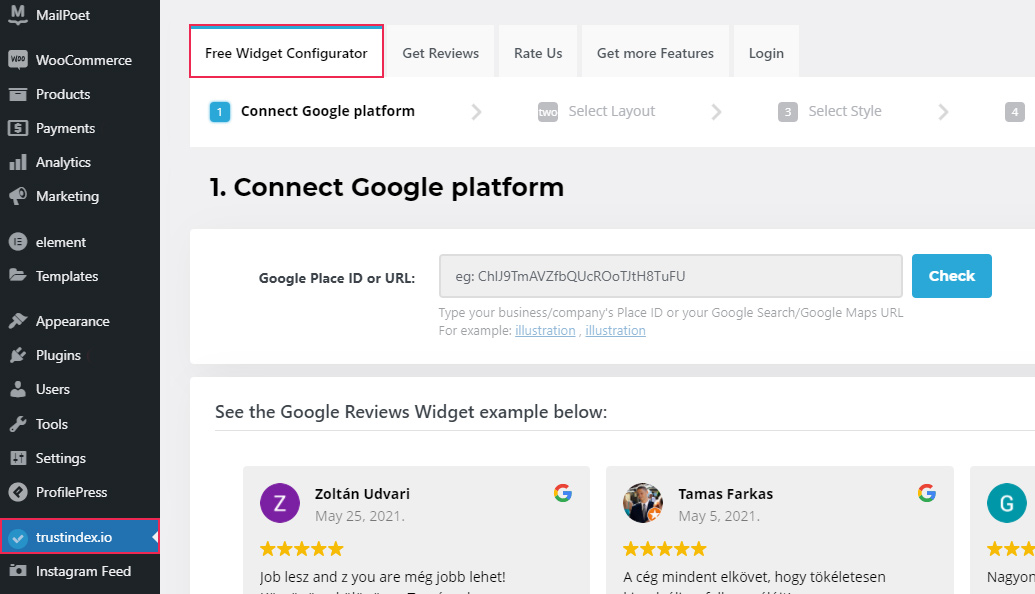
Task: Click the Users person icon
Action: tap(18, 389)
